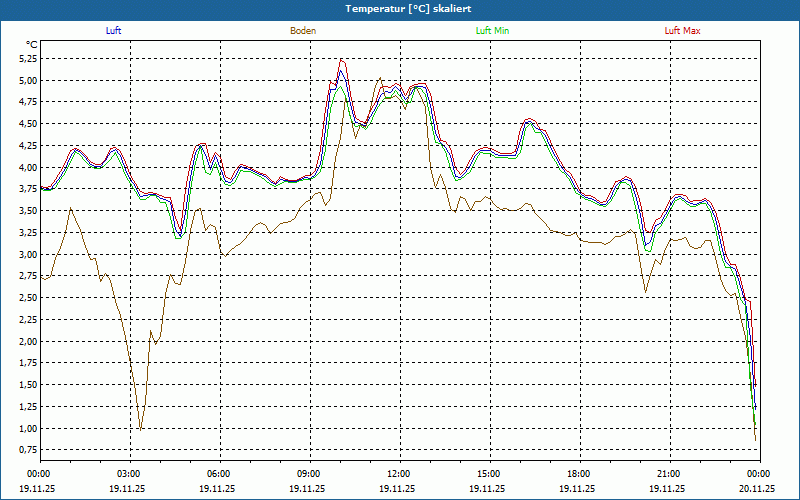Click the Boden curve's lowest dip after 03:00

click(141, 429)
